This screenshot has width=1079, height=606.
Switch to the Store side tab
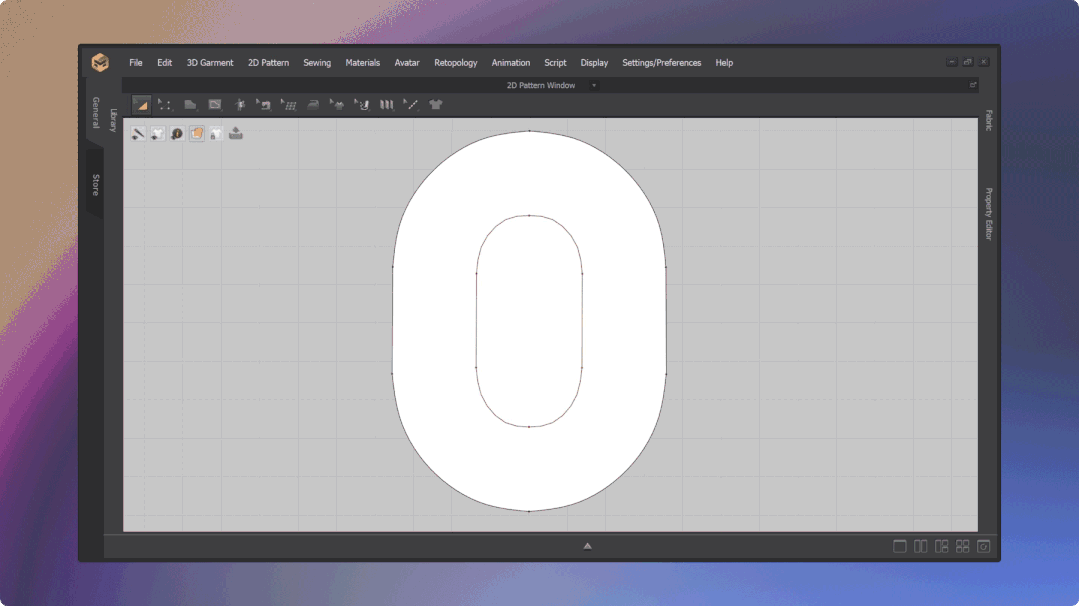(96, 184)
